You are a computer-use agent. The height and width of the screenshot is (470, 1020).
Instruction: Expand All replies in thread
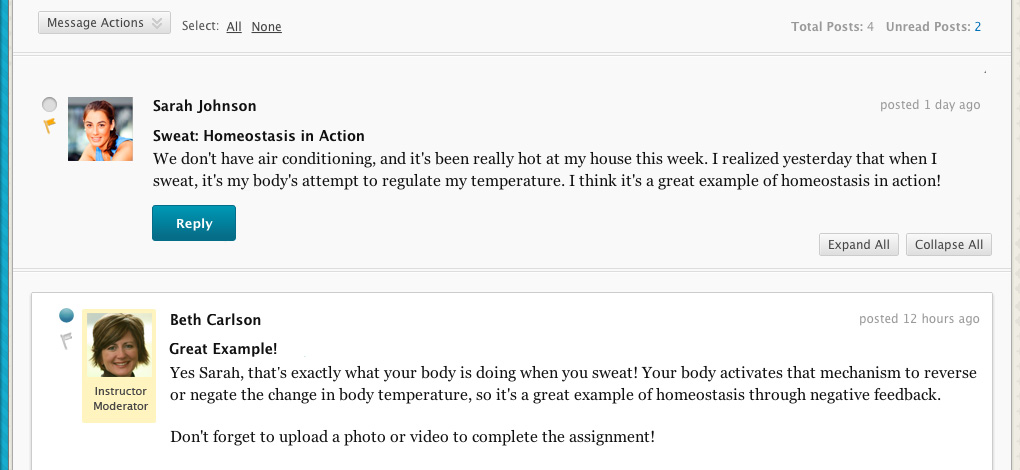[858, 245]
